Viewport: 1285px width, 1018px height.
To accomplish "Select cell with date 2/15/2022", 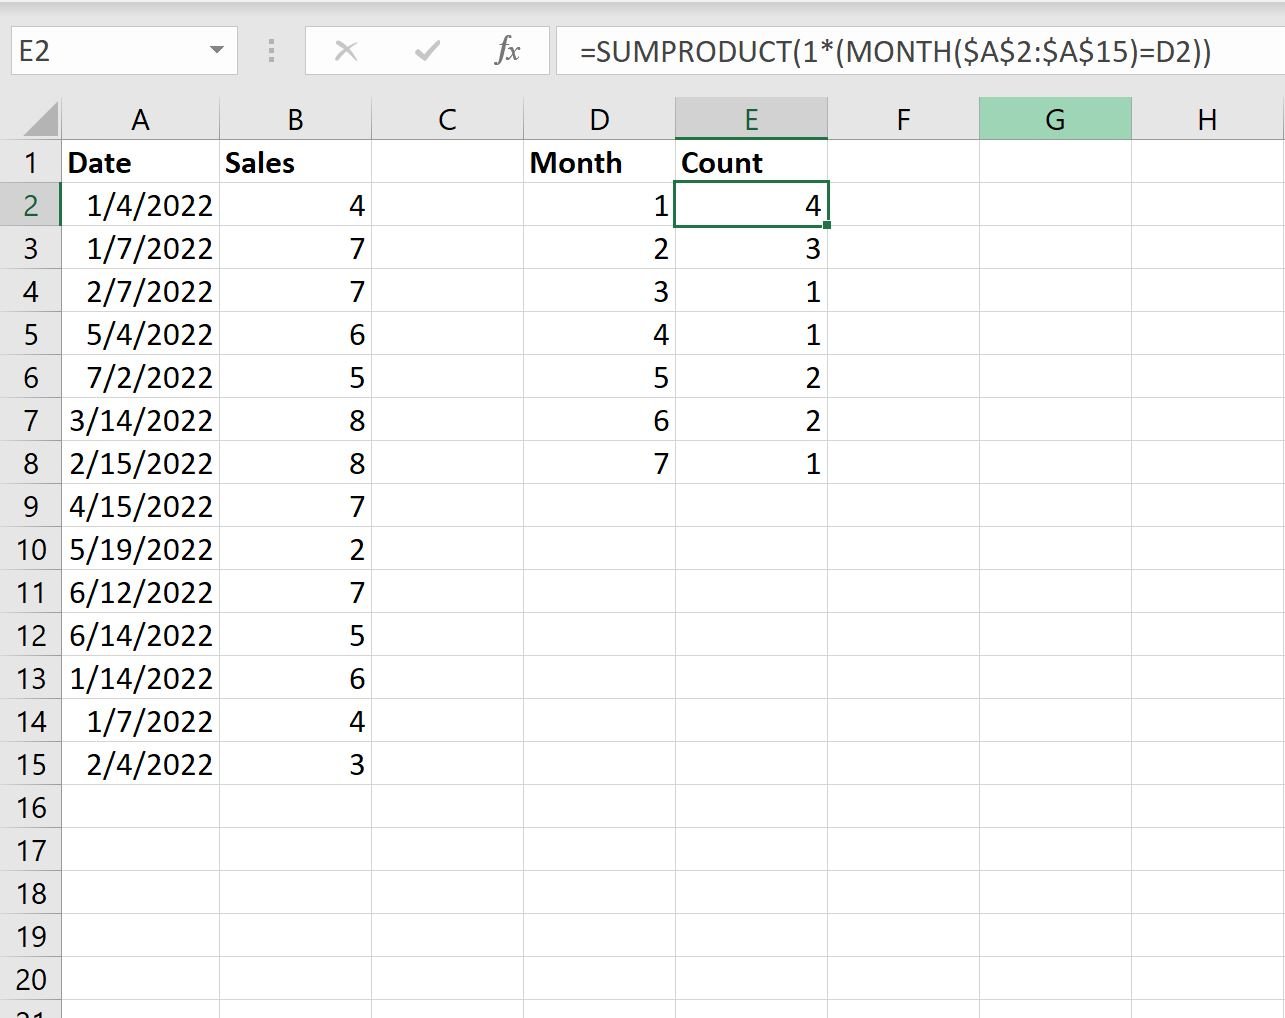I will coord(140,463).
